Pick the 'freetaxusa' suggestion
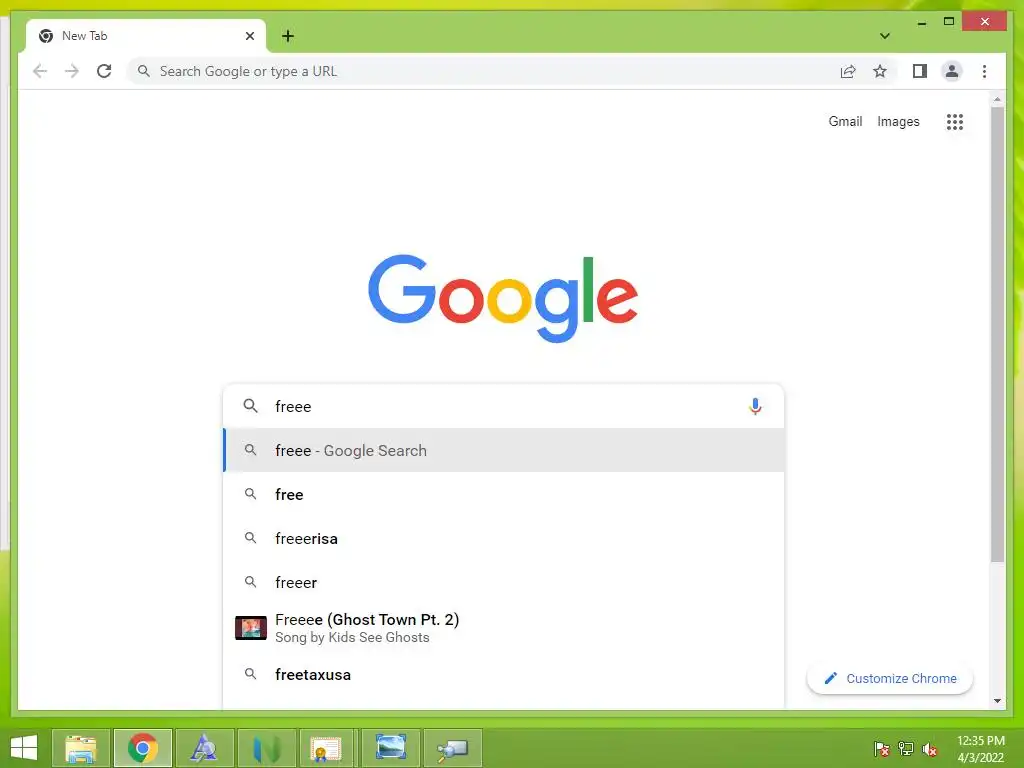The height and width of the screenshot is (768, 1024). coord(503,674)
